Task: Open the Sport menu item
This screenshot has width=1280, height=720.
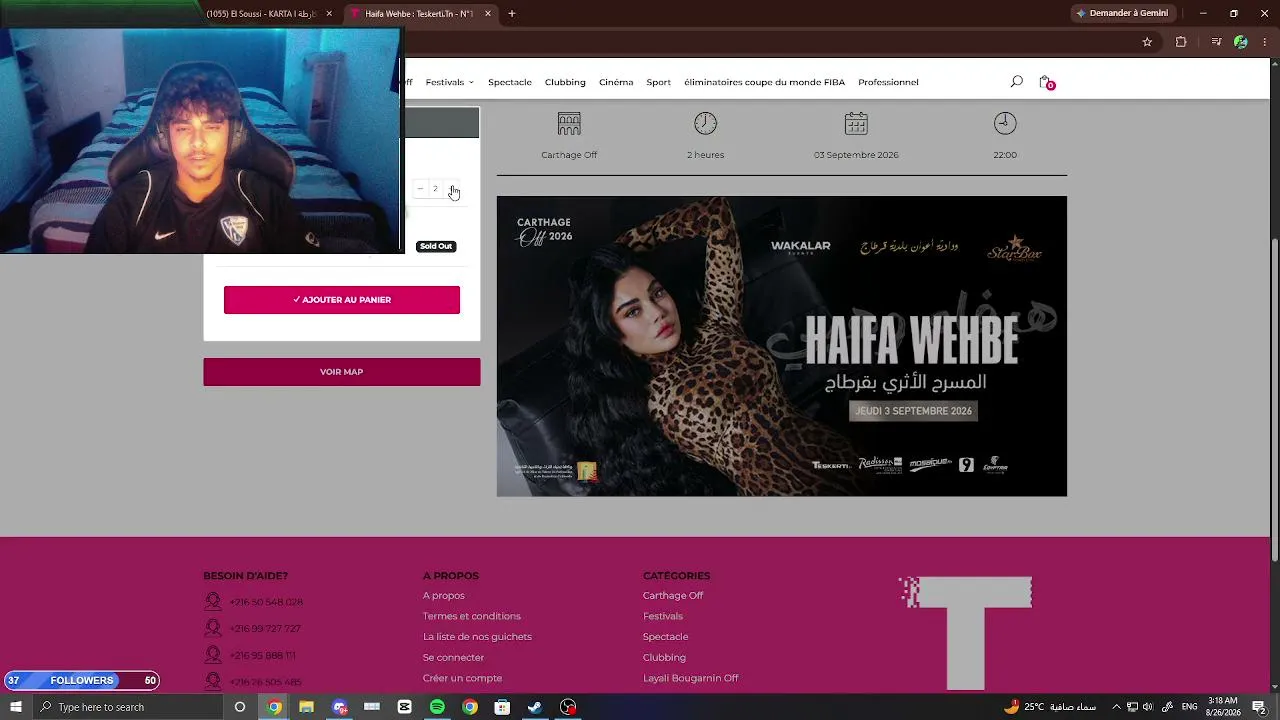Action: click(x=658, y=82)
